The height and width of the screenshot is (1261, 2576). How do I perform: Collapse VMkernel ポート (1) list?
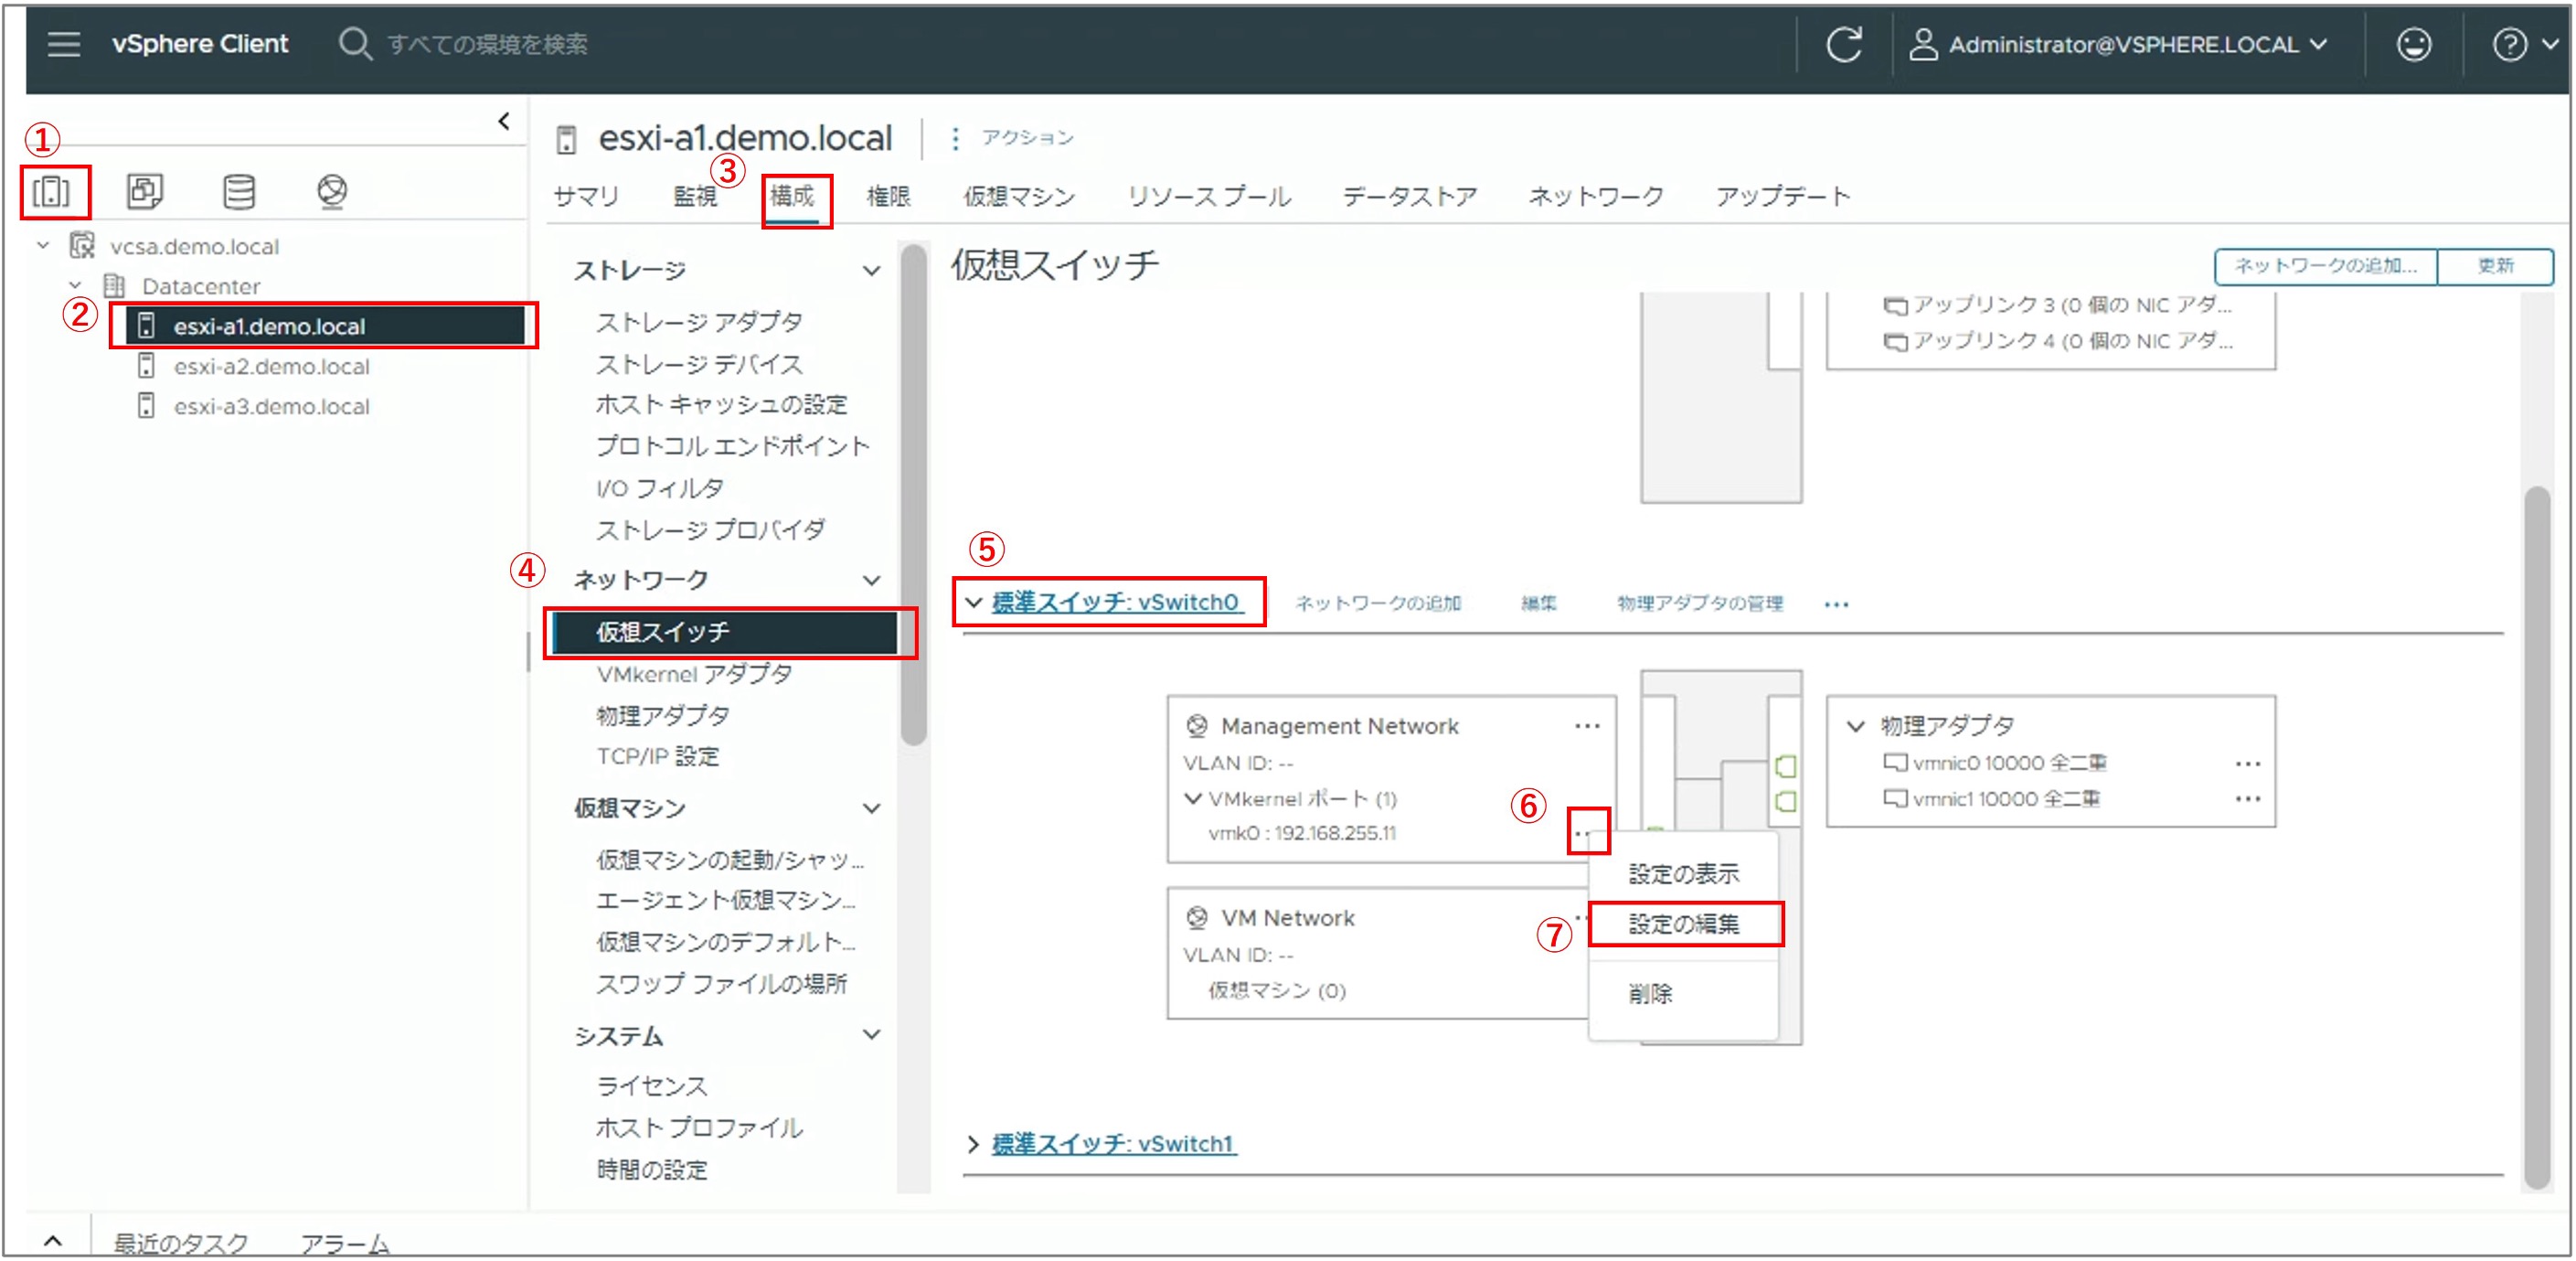pyautogui.click(x=1192, y=798)
